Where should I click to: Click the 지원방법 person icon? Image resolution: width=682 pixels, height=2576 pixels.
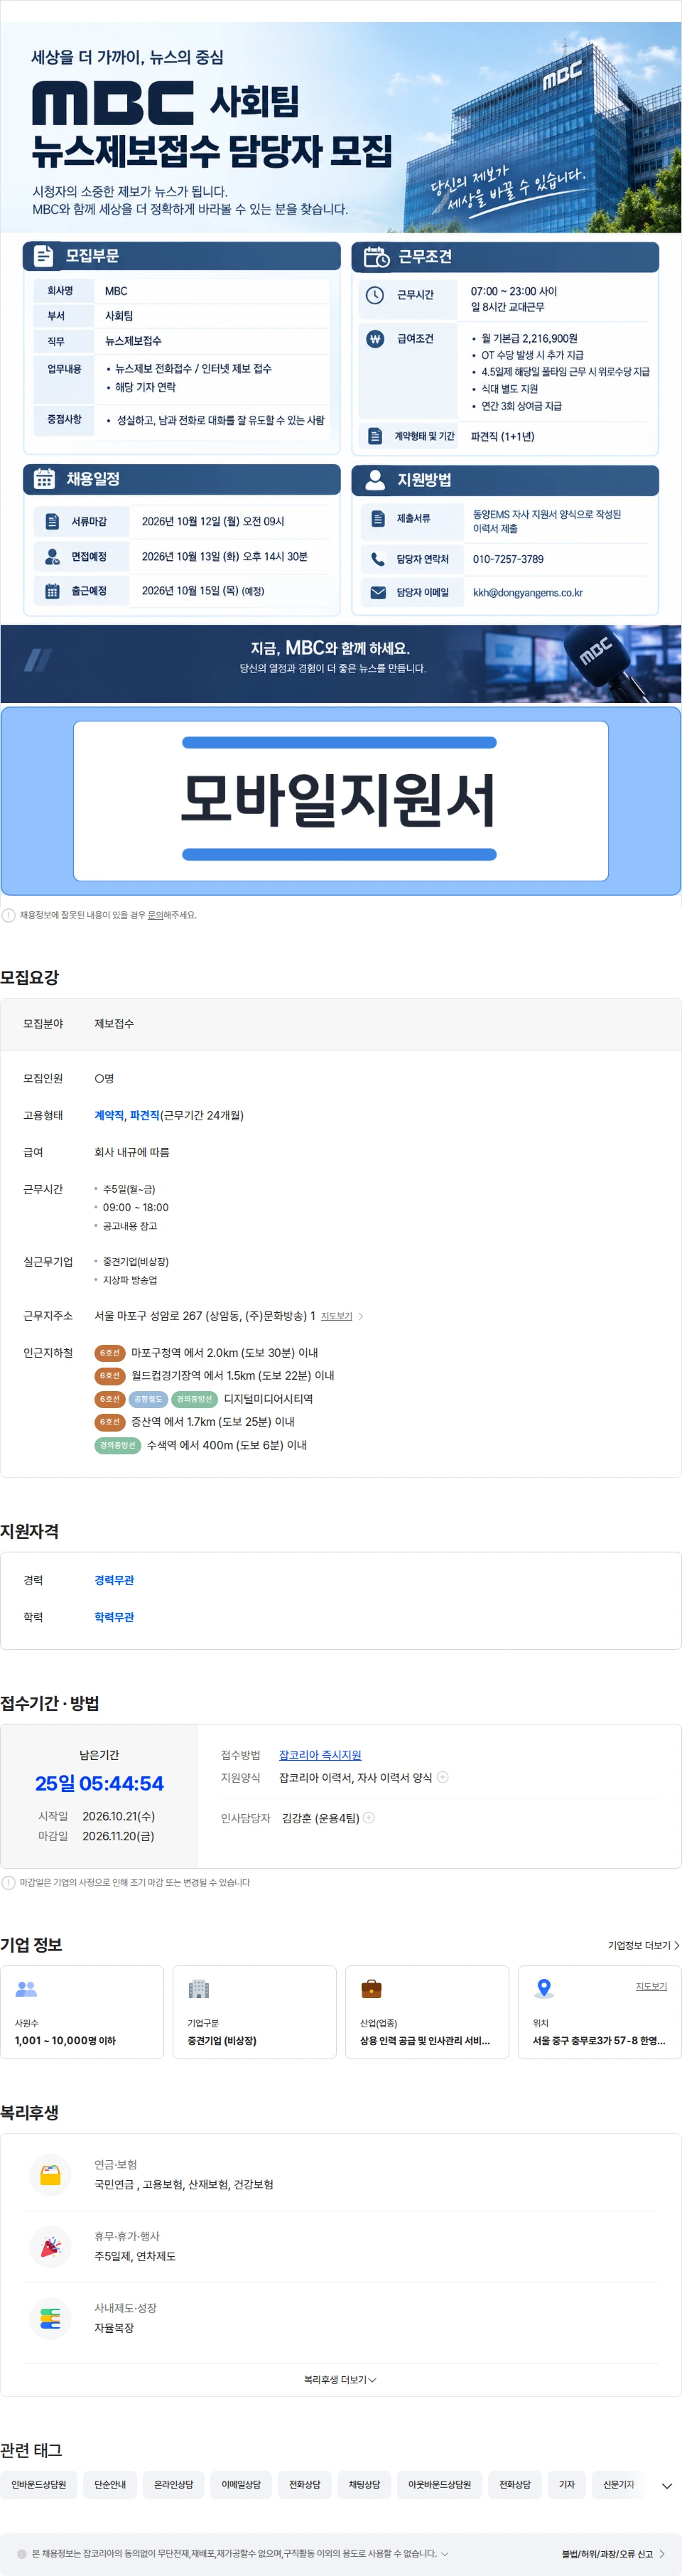click(375, 480)
